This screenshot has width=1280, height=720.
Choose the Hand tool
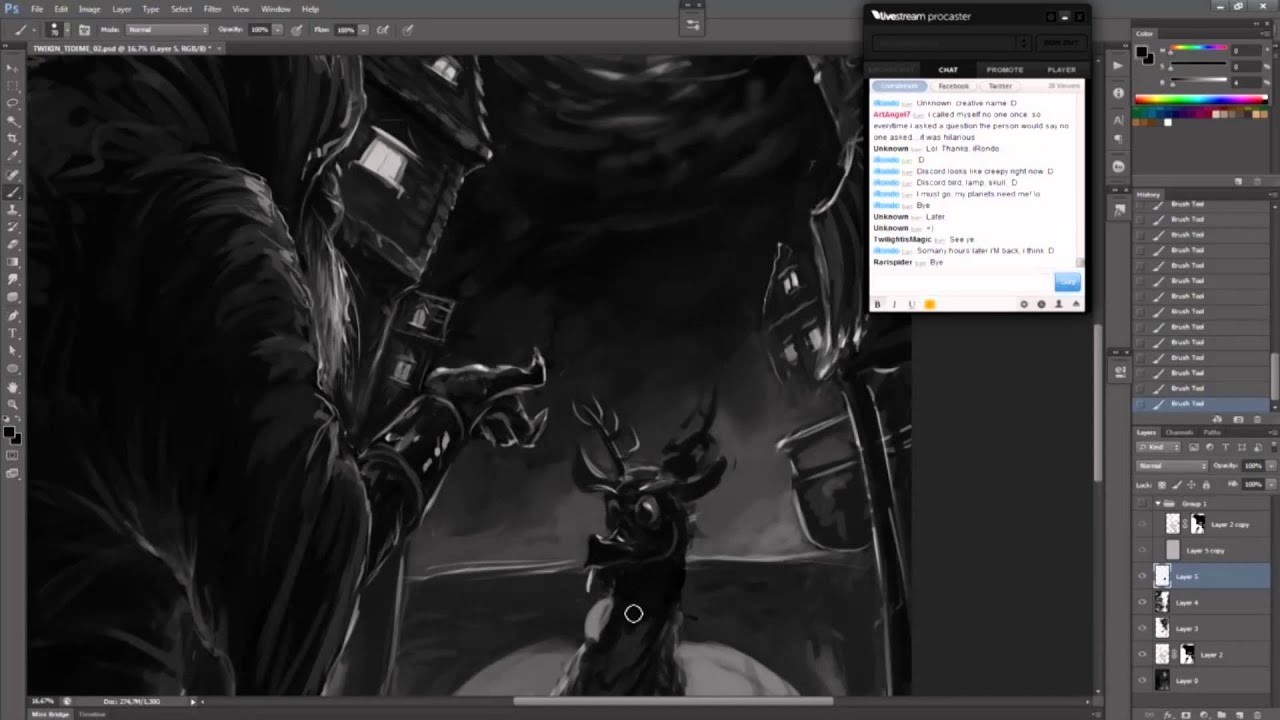[12, 387]
